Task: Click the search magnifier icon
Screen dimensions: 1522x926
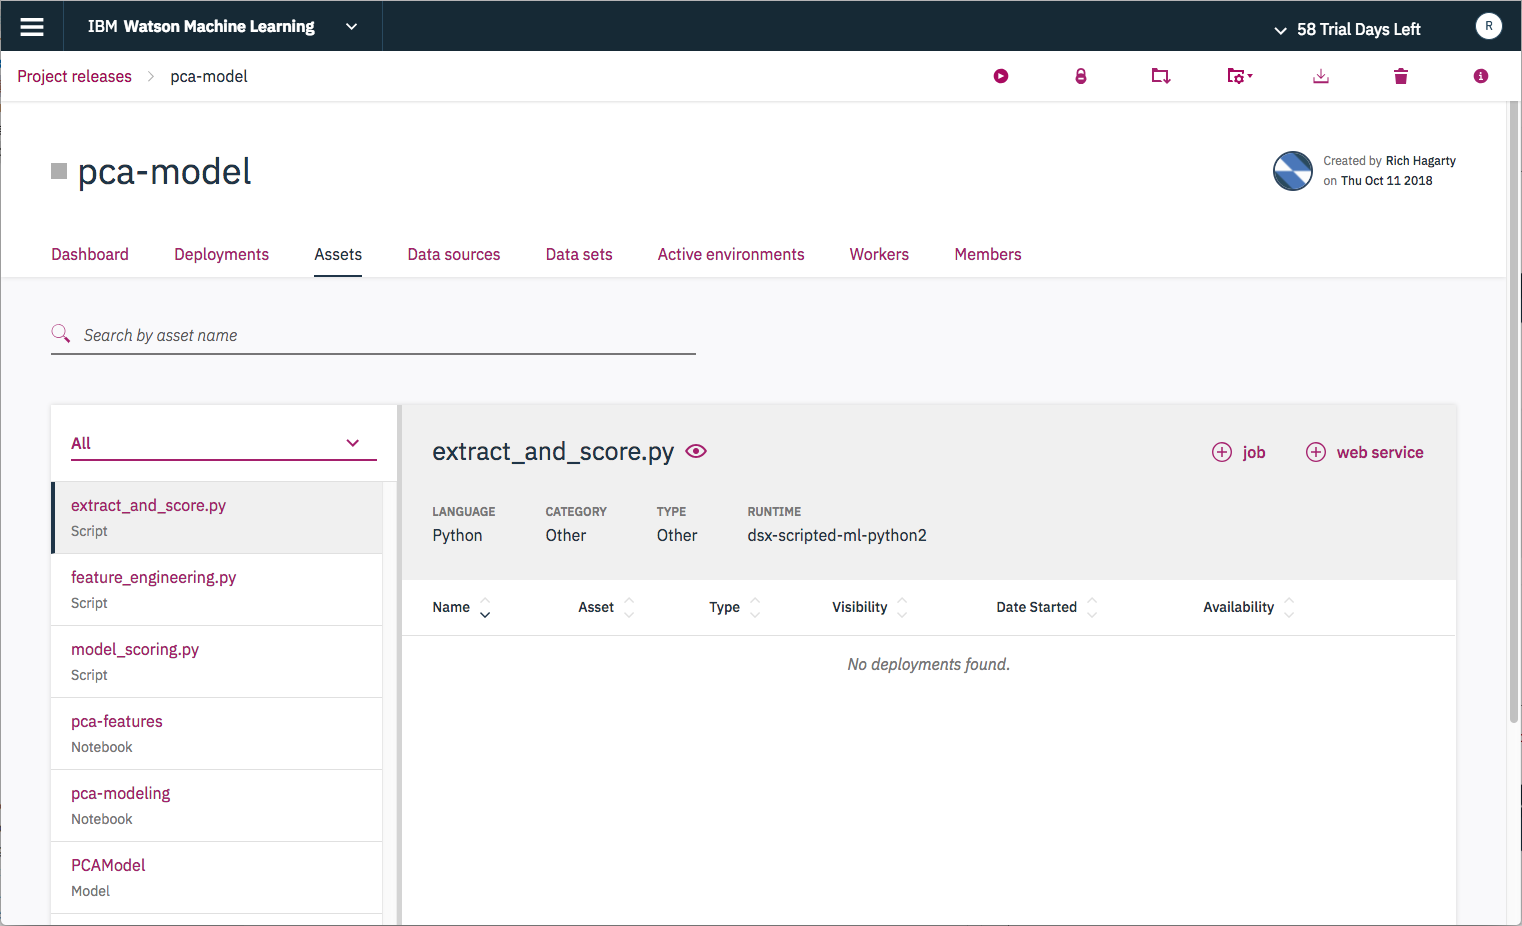Action: (x=61, y=333)
